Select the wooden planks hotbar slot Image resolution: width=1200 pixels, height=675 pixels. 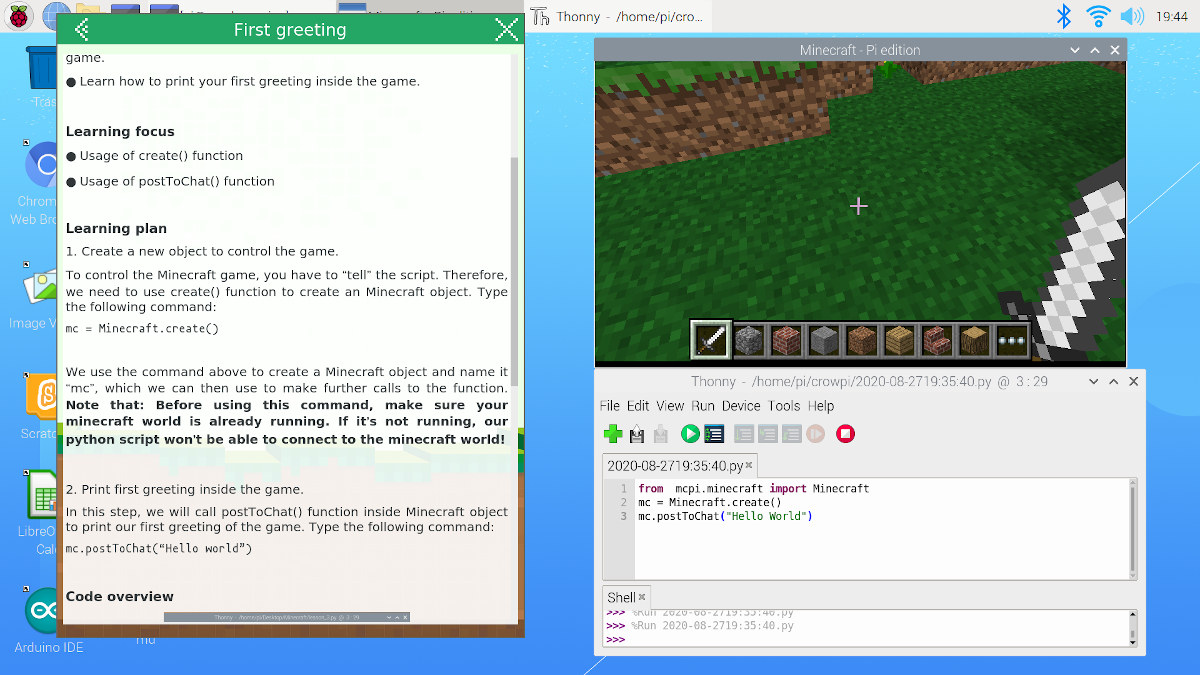898,341
